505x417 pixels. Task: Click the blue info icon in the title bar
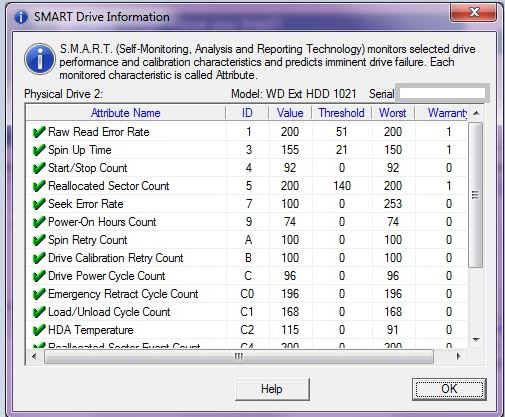21,17
